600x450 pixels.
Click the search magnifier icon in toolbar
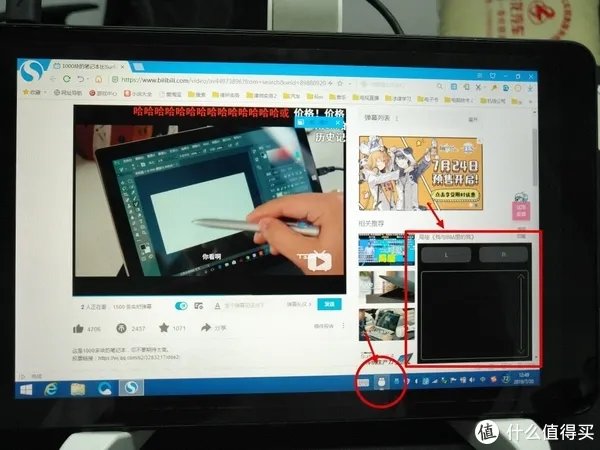440,86
